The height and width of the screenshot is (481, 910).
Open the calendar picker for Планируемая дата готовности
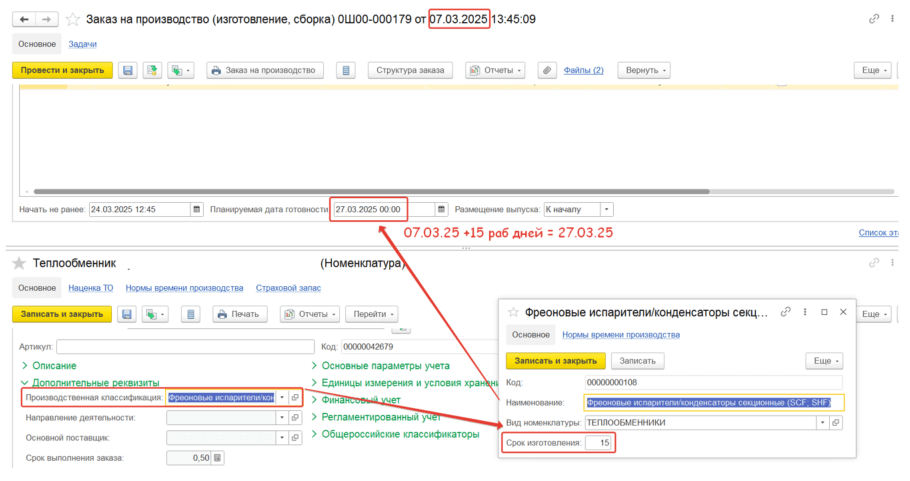[x=441, y=210]
